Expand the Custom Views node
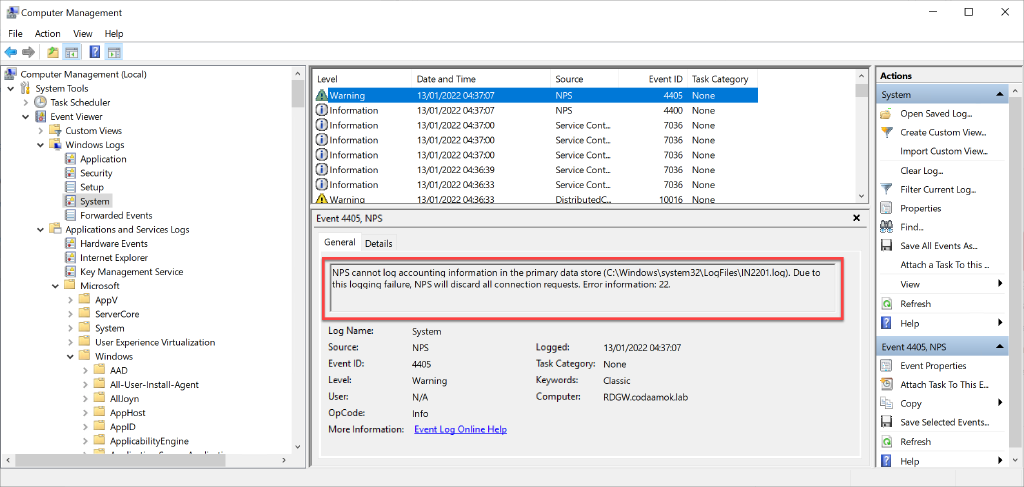This screenshot has width=1024, height=487. click(x=41, y=131)
